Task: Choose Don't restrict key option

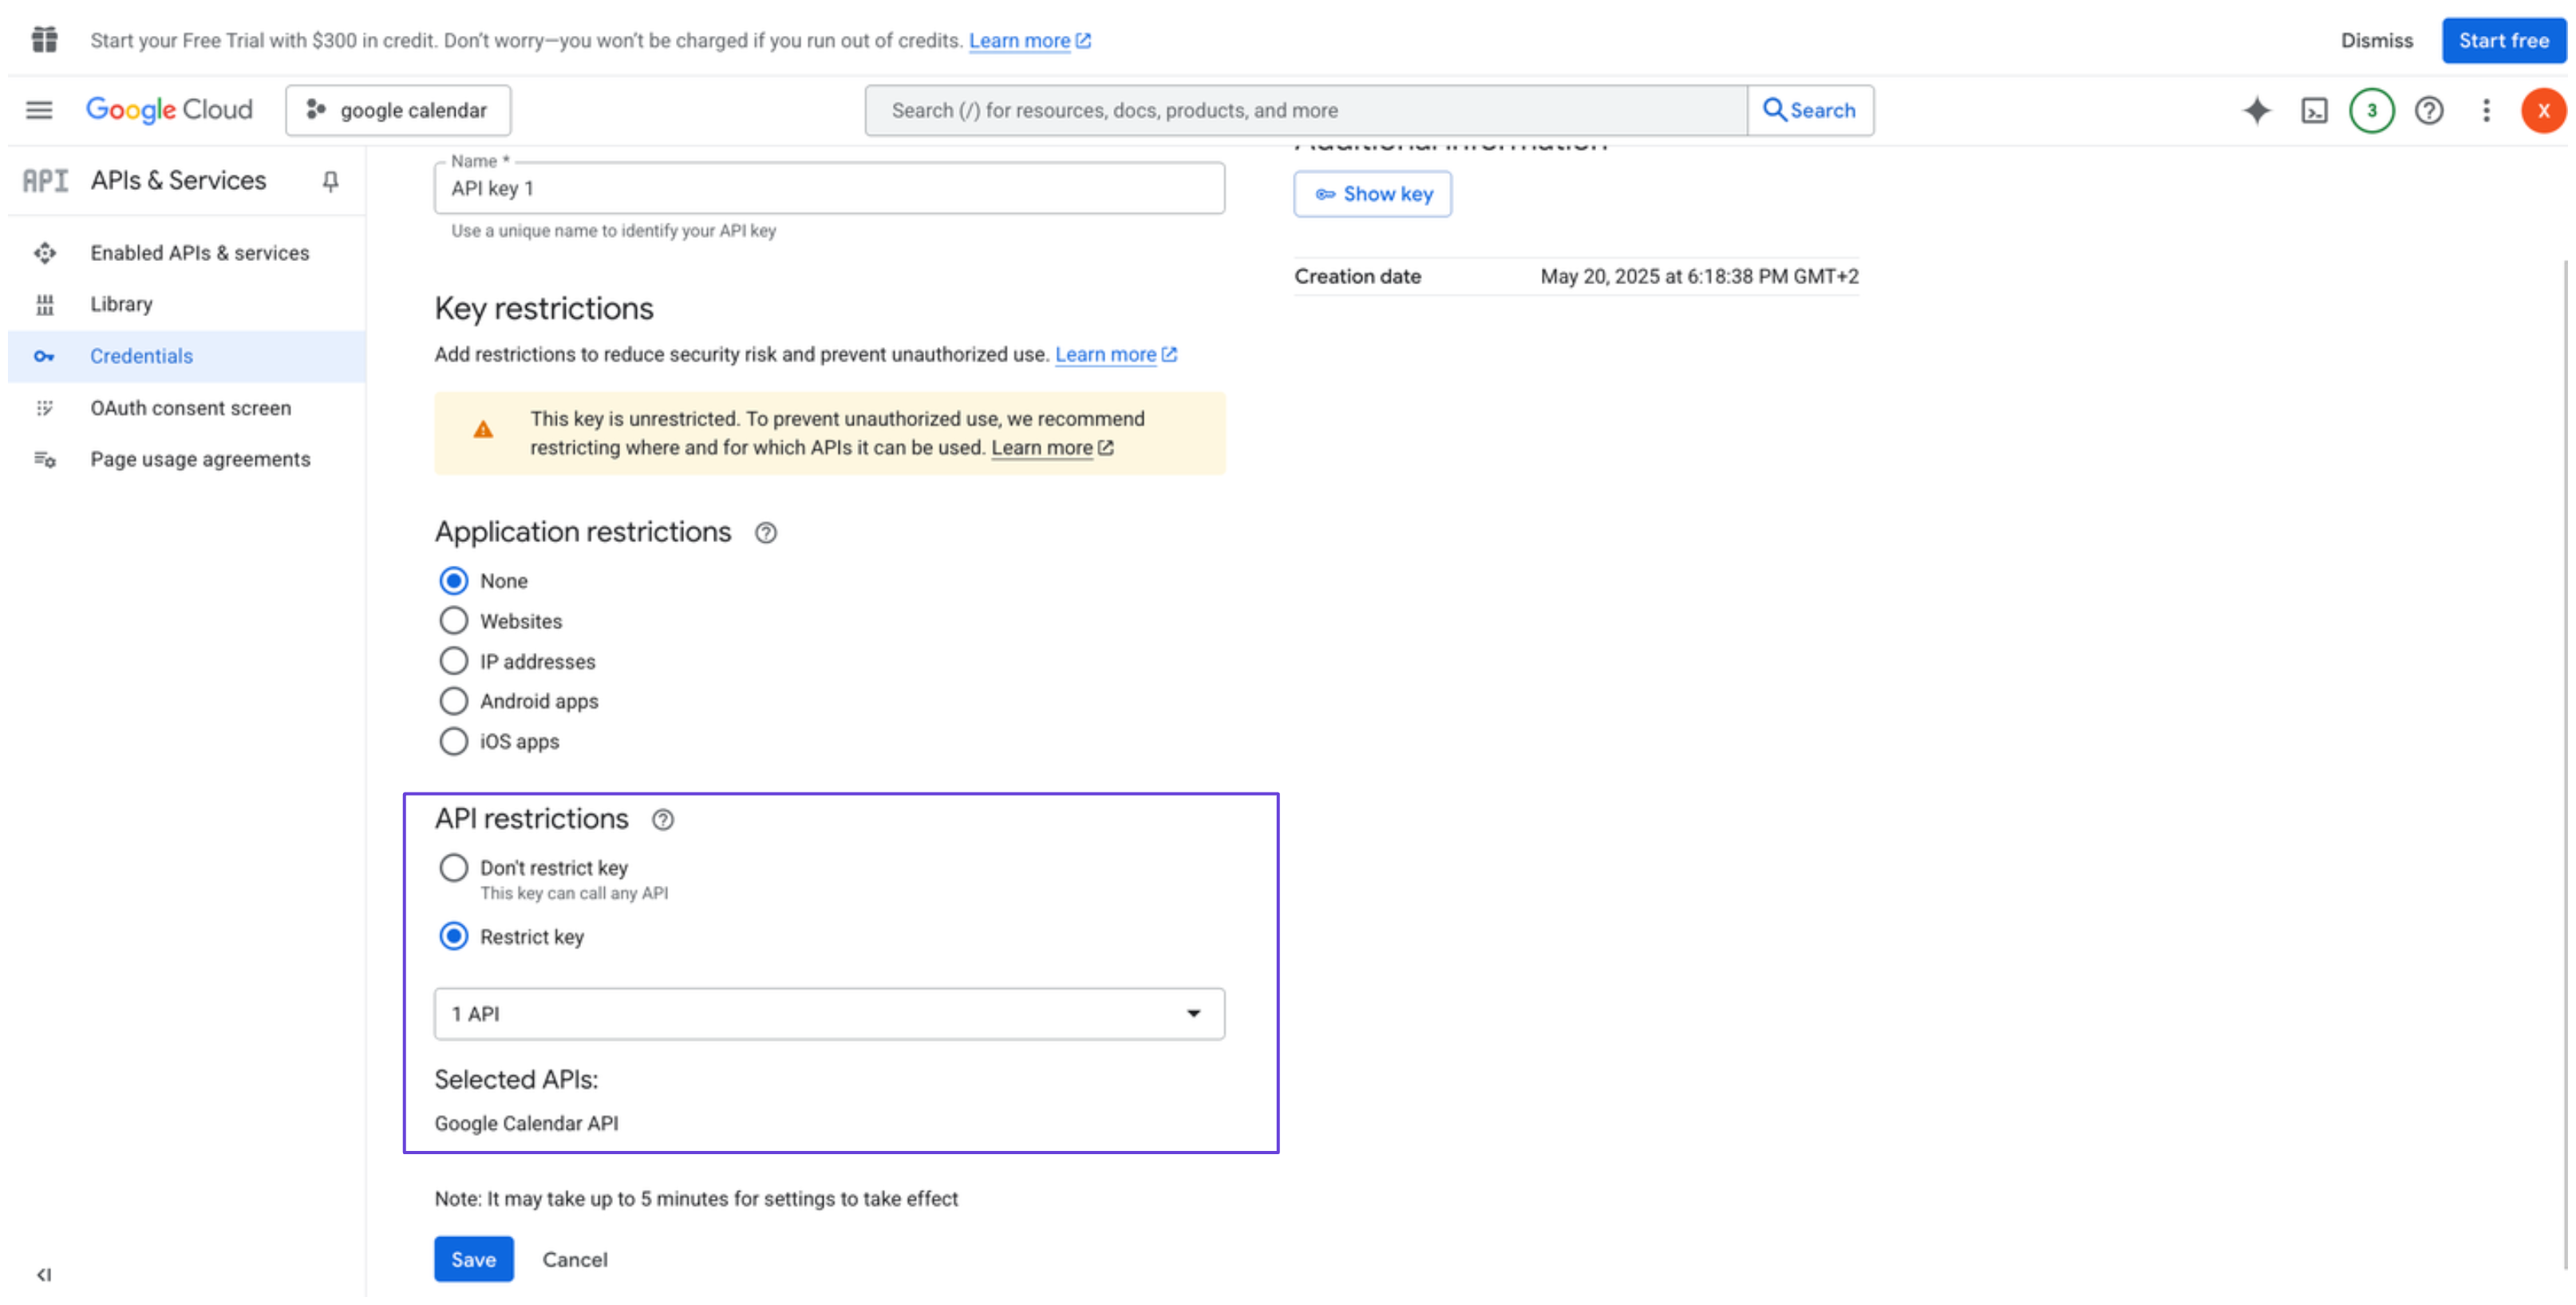Action: [x=454, y=867]
